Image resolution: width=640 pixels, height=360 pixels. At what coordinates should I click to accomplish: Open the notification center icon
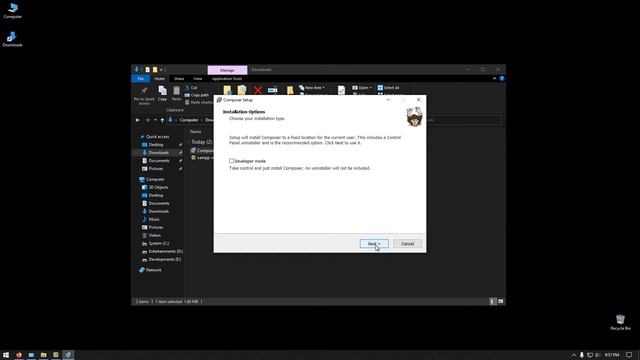pyautogui.click(x=629, y=355)
